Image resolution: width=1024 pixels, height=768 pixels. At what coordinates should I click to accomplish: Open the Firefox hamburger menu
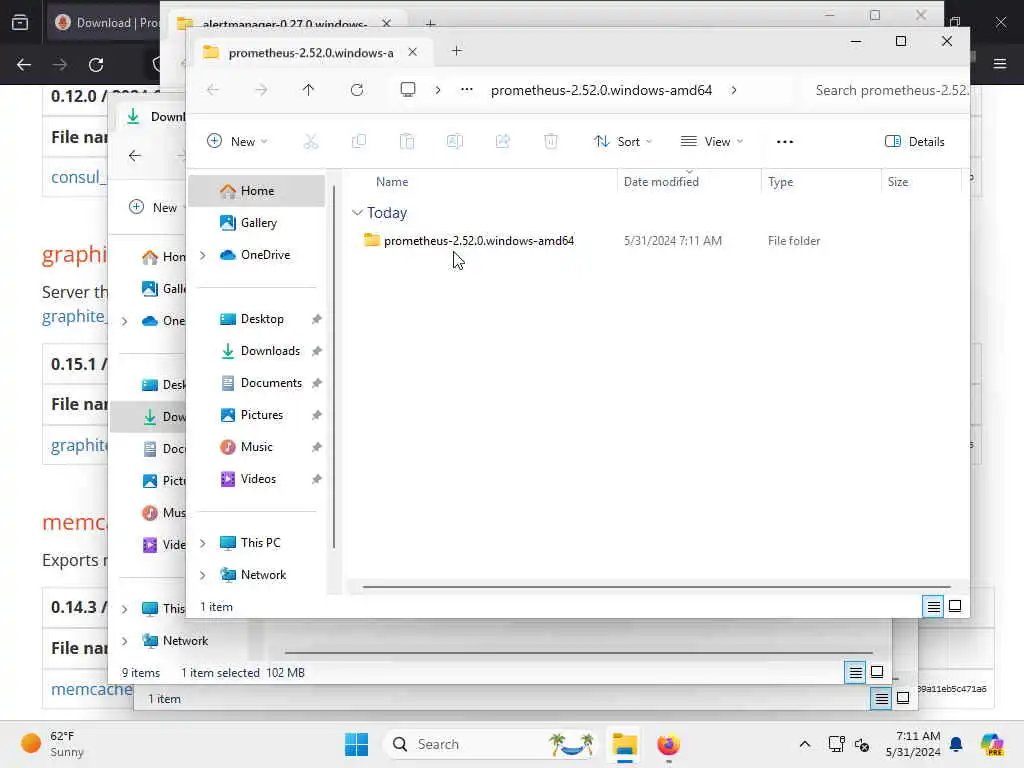pos(1000,64)
